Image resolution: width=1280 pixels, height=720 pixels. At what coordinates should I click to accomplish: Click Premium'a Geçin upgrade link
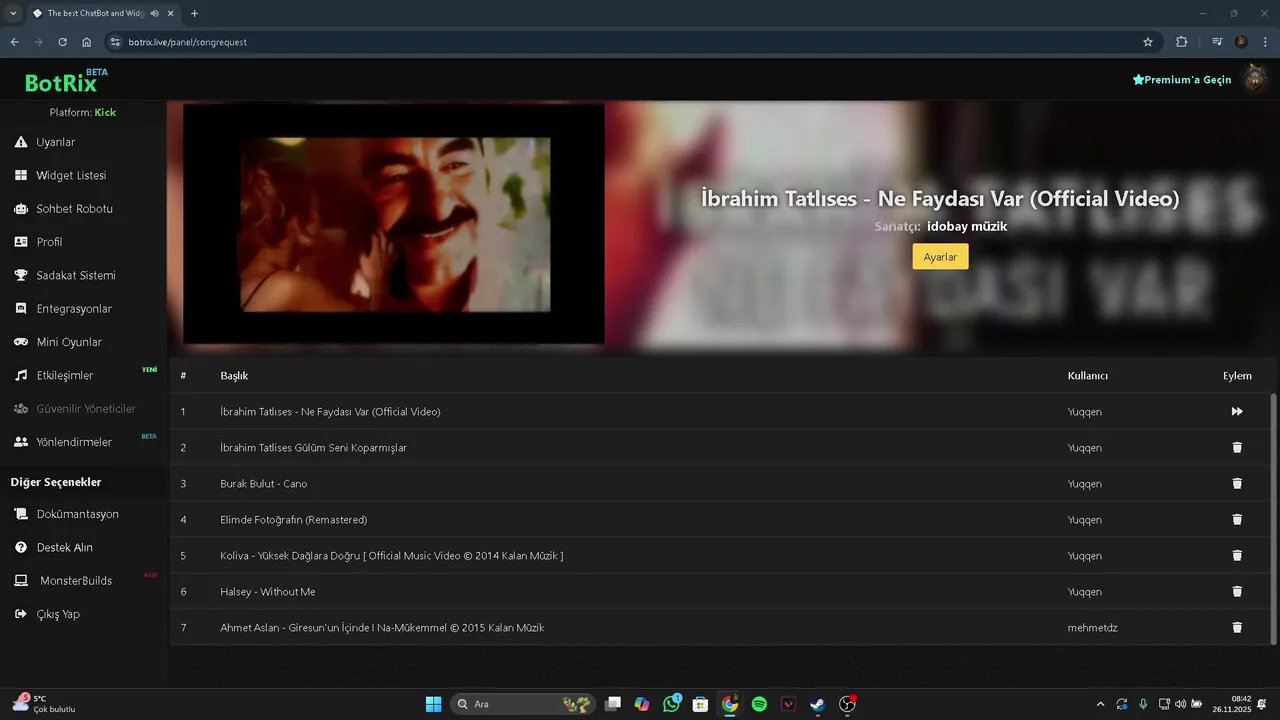tap(1182, 79)
